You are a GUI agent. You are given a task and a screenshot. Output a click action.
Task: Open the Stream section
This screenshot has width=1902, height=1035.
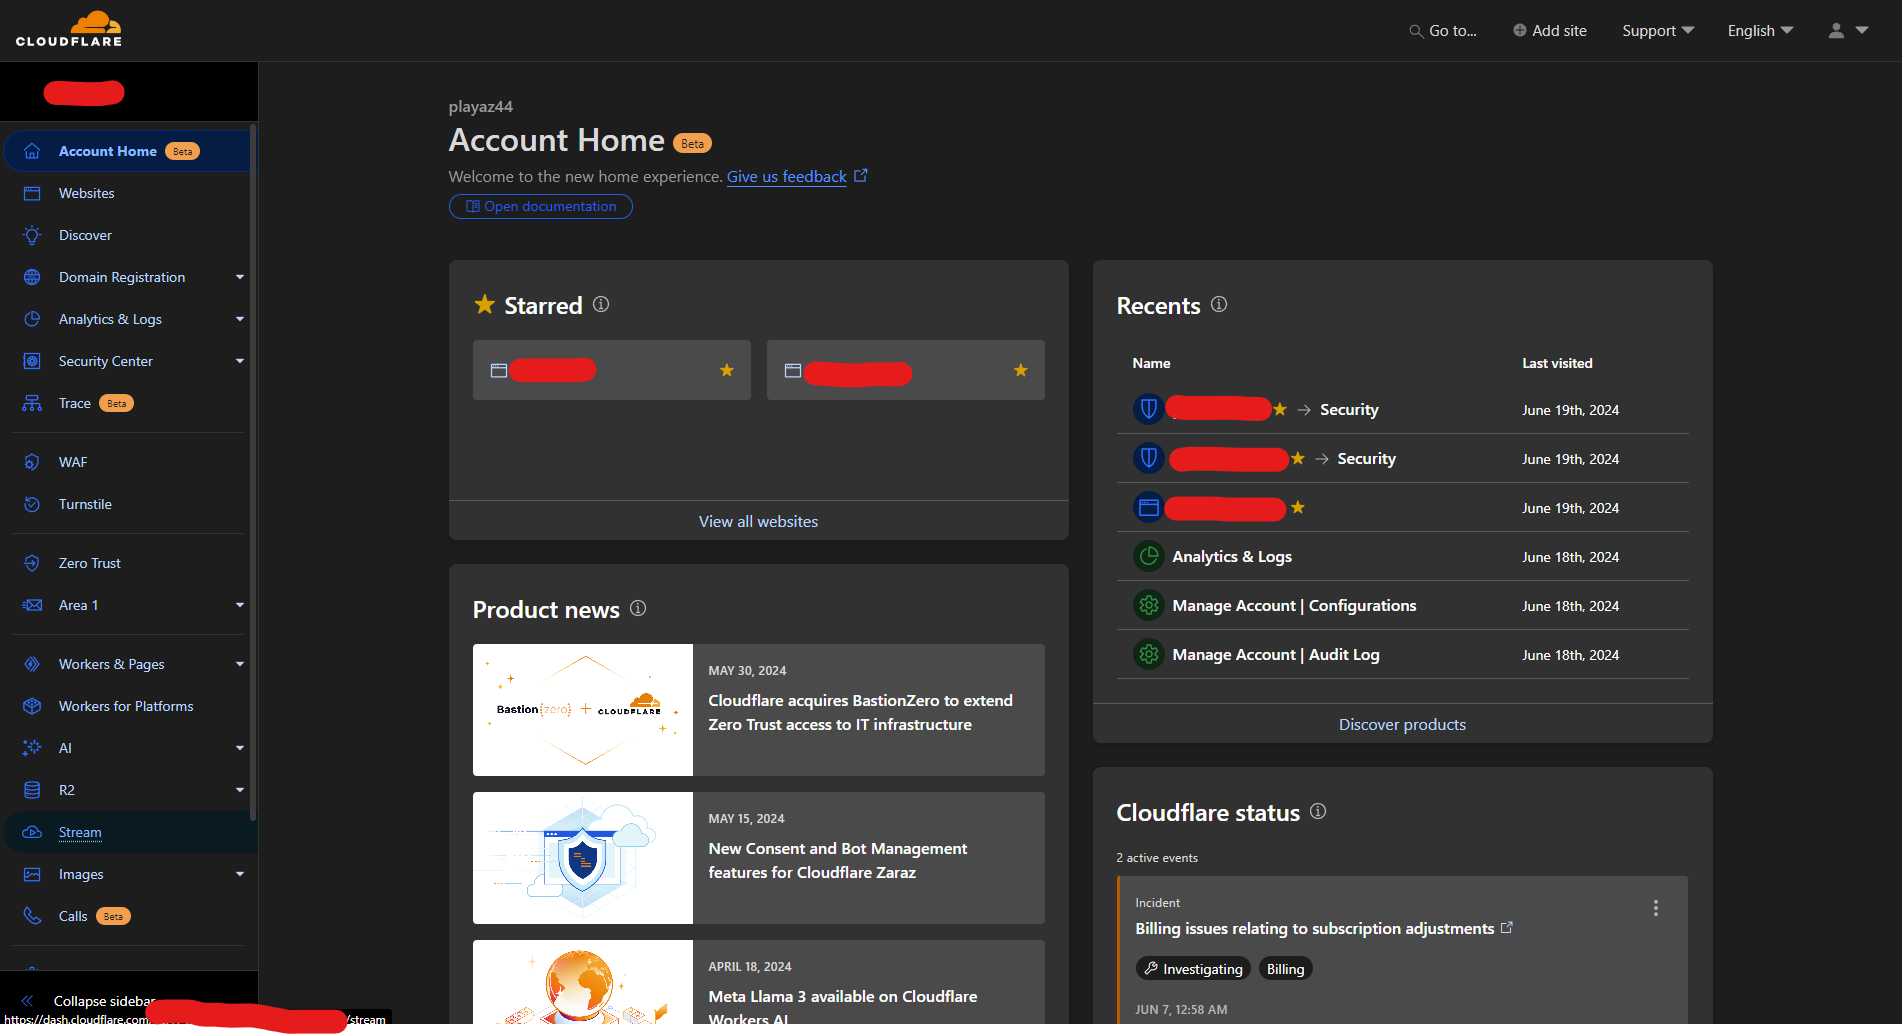tap(80, 832)
